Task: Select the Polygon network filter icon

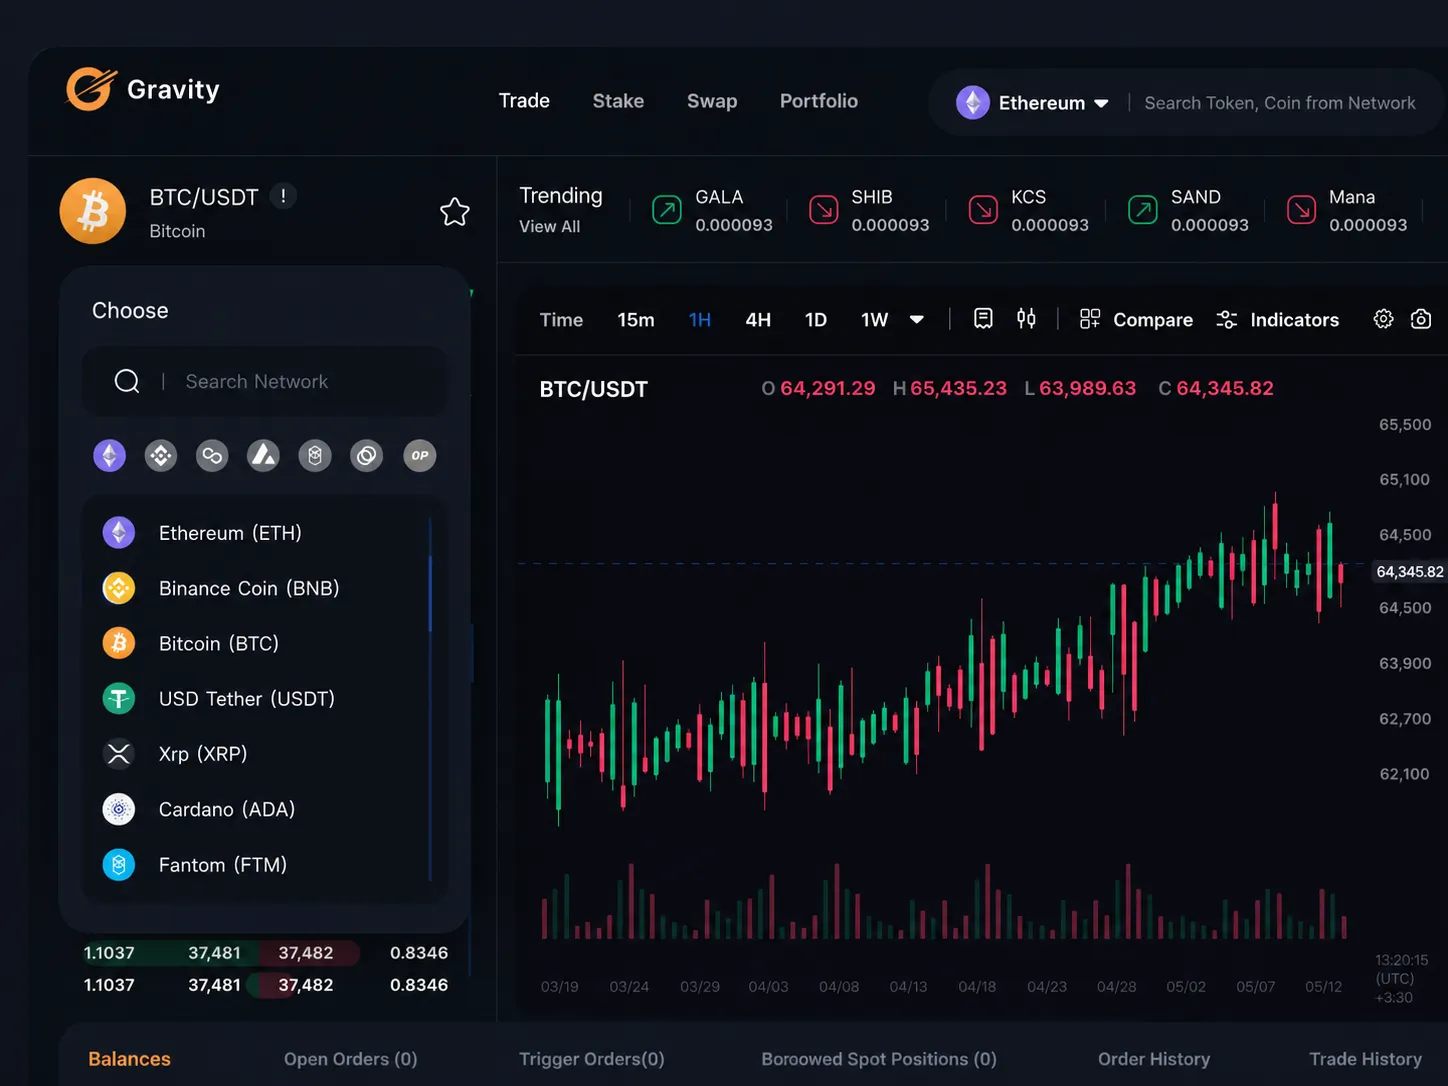Action: point(212,456)
